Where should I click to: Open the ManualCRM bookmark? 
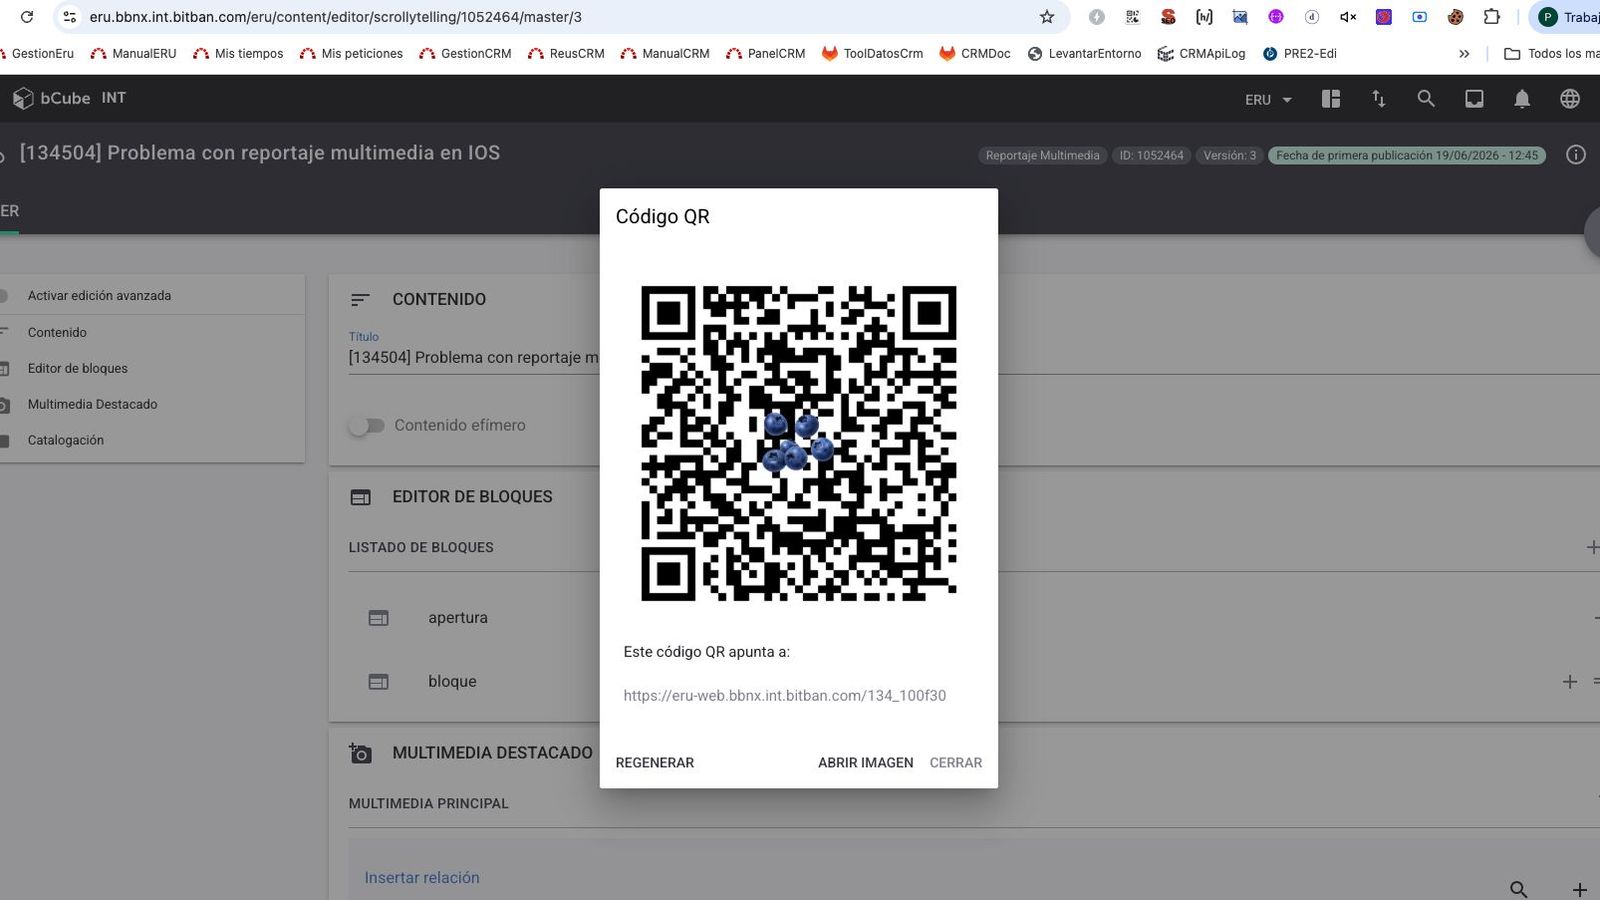click(x=664, y=54)
